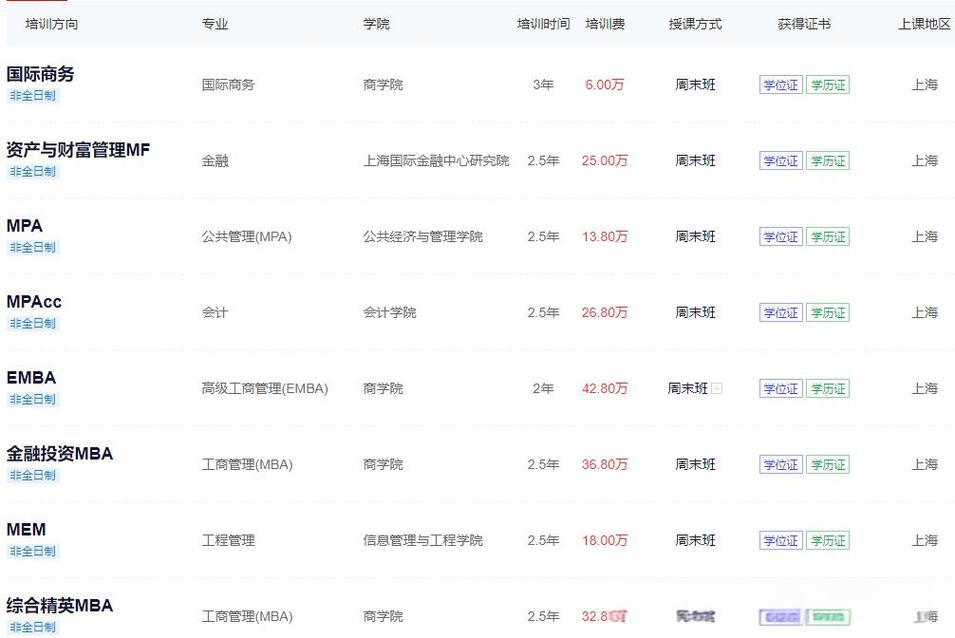The image size is (955, 638).
Task: Click the 非全日制 tag under MPAcc
Action: click(33, 323)
